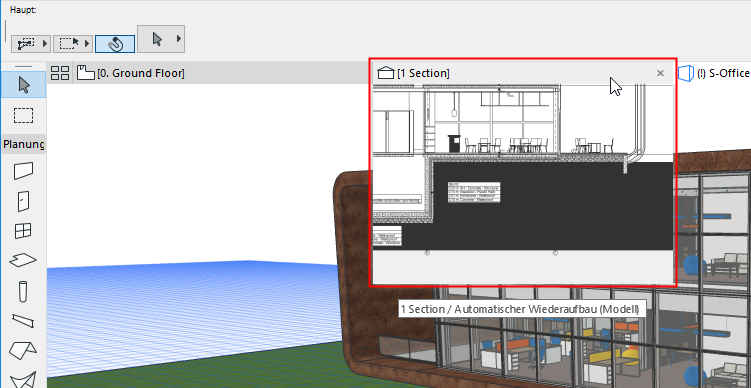Click the marquee selection method icon in Haupt toolbar
The height and width of the screenshot is (388, 751).
pos(69,44)
